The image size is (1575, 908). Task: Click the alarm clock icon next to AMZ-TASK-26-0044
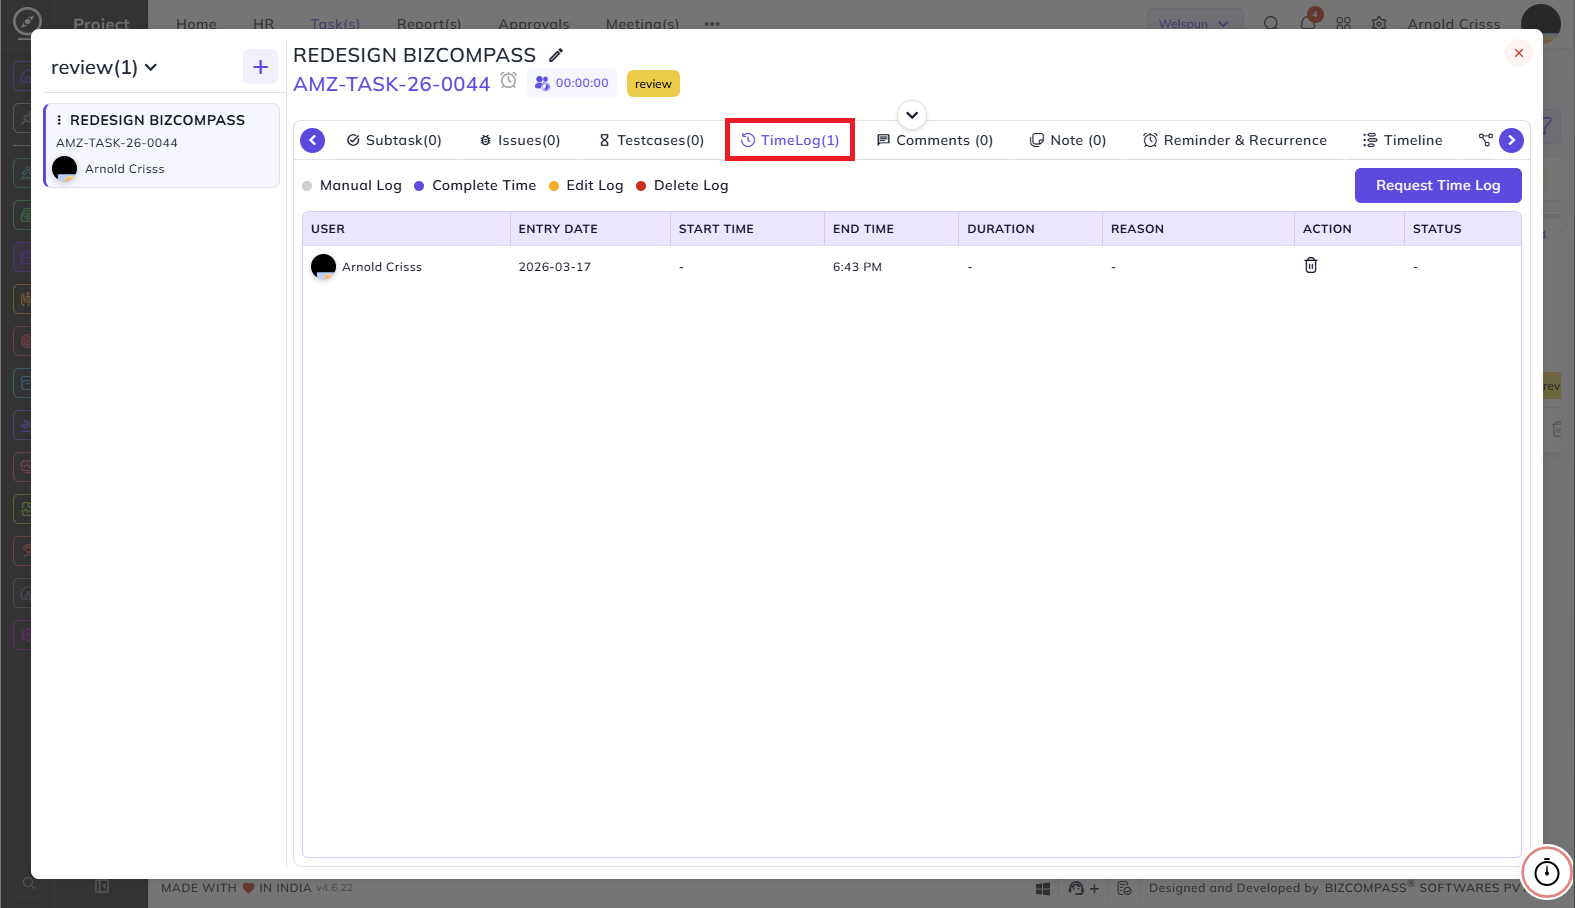coord(509,81)
